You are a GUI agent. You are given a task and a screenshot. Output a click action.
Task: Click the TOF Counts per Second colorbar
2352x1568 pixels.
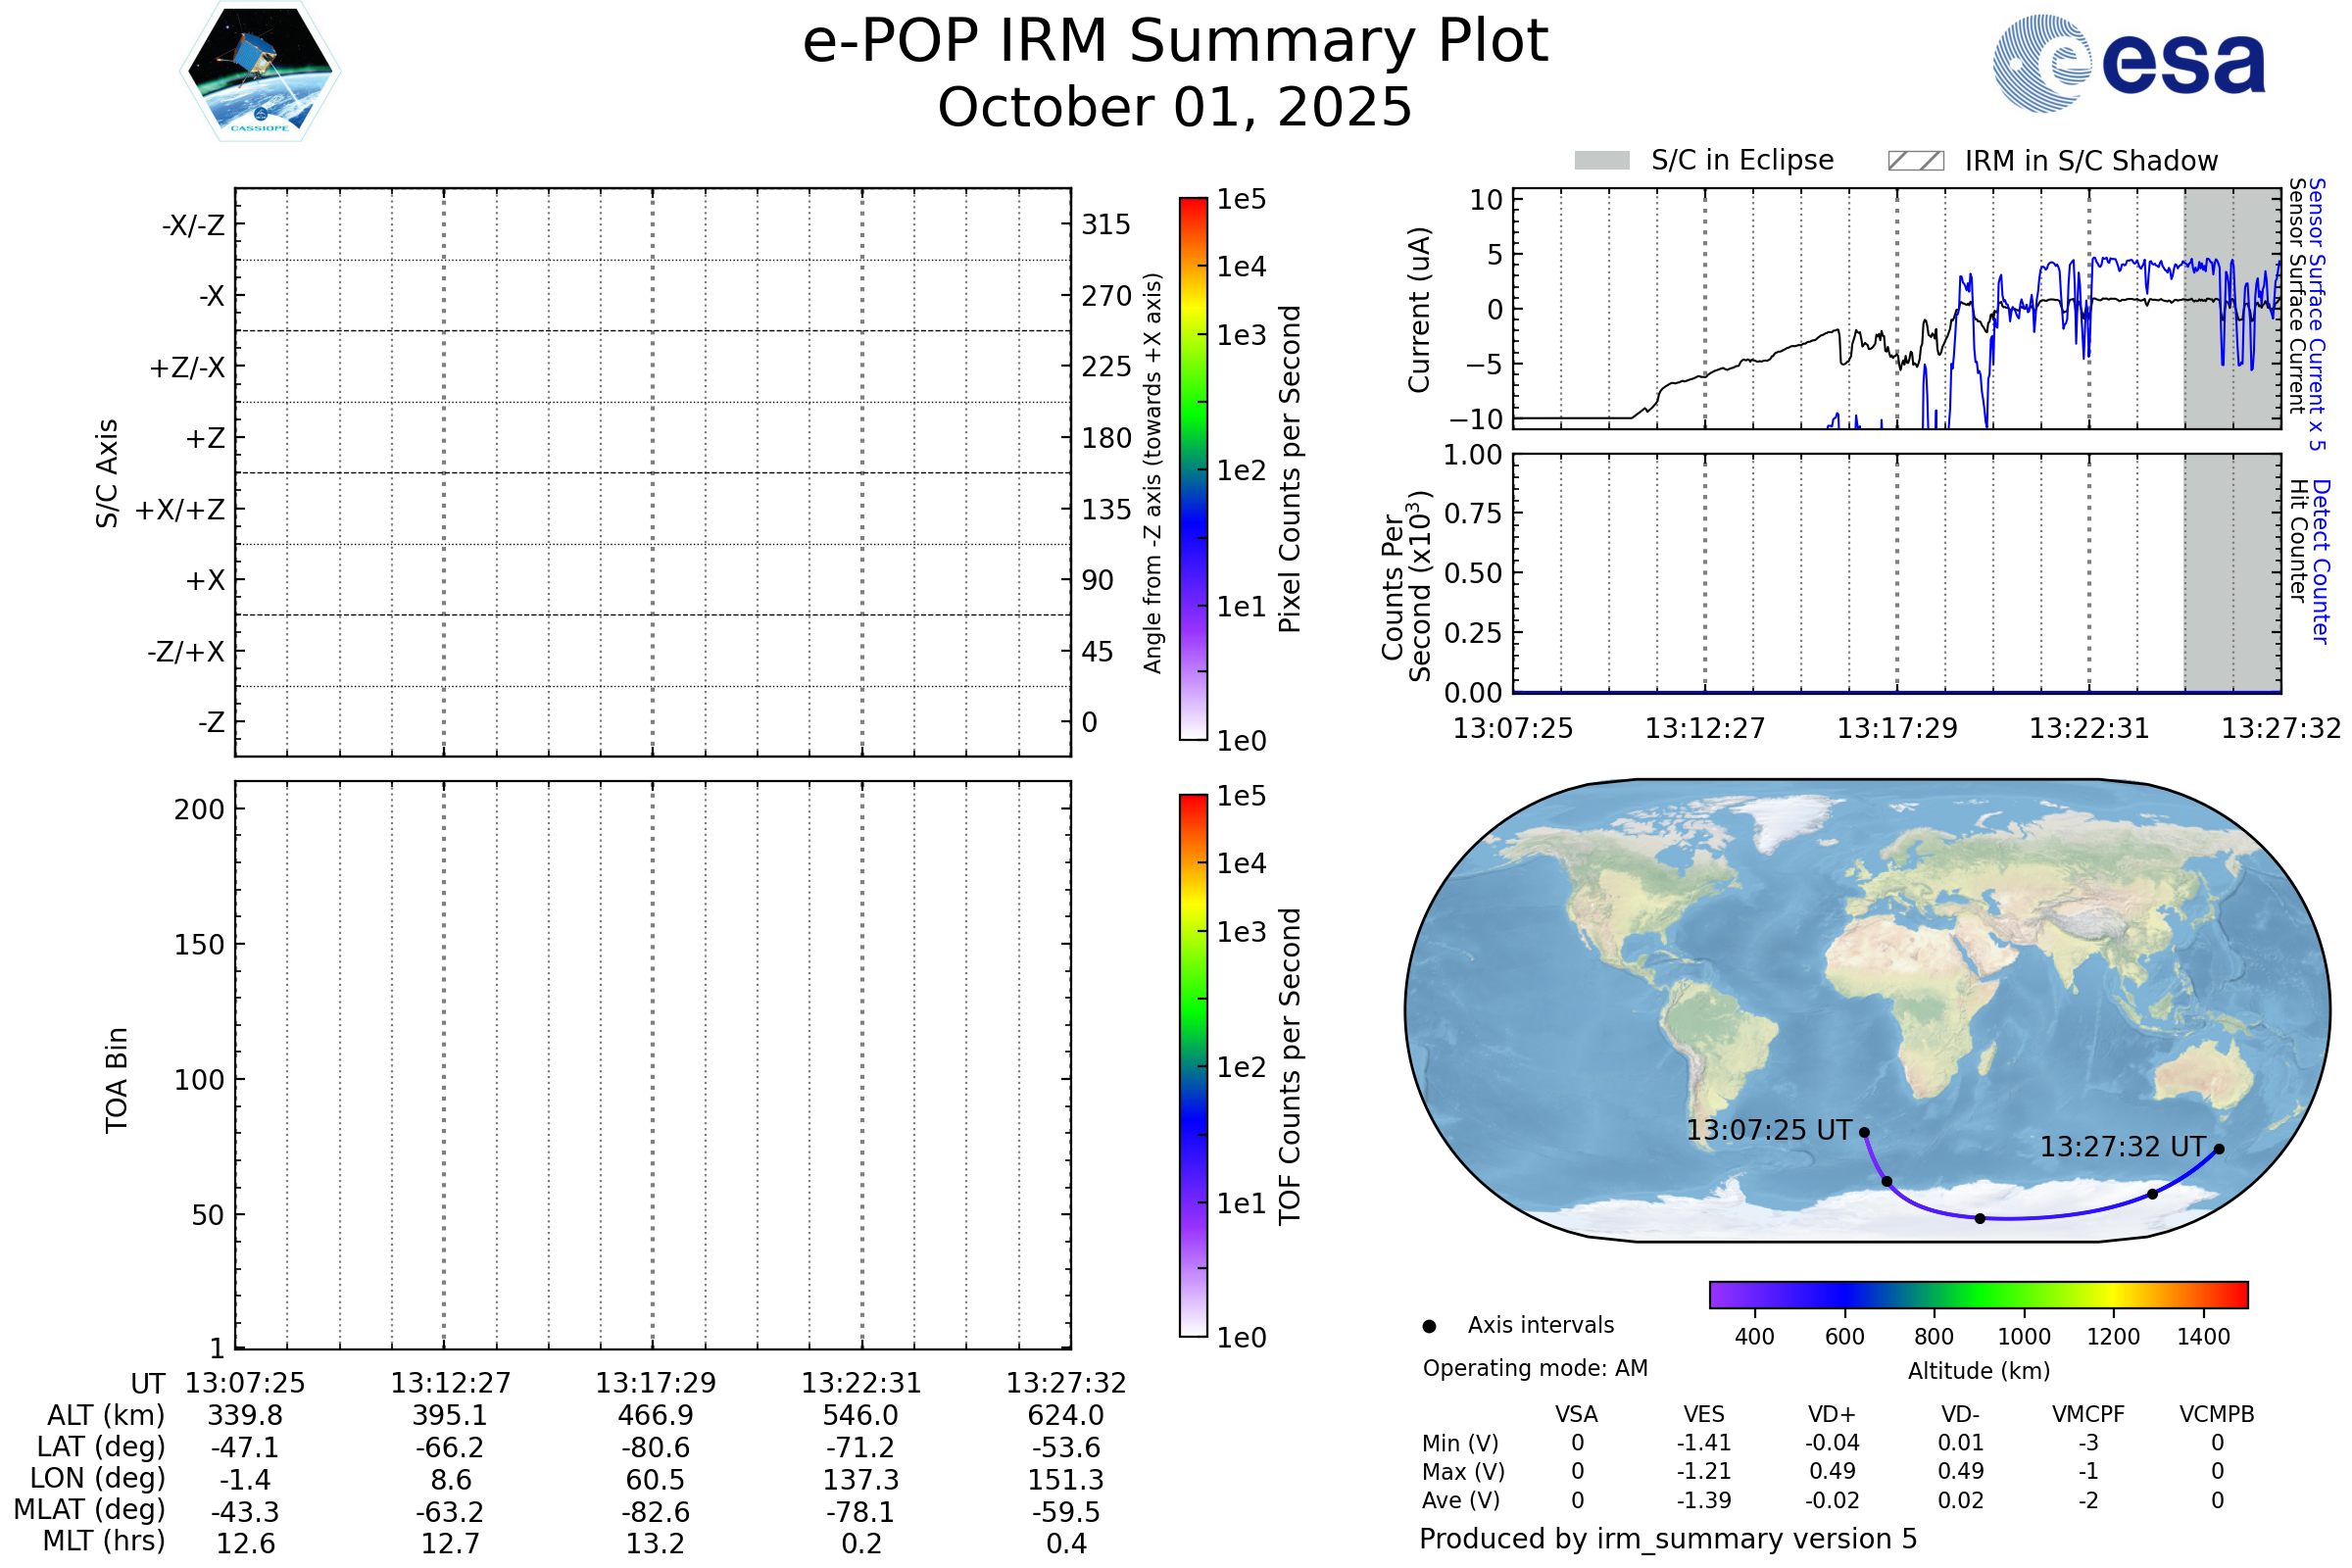(x=1193, y=1066)
